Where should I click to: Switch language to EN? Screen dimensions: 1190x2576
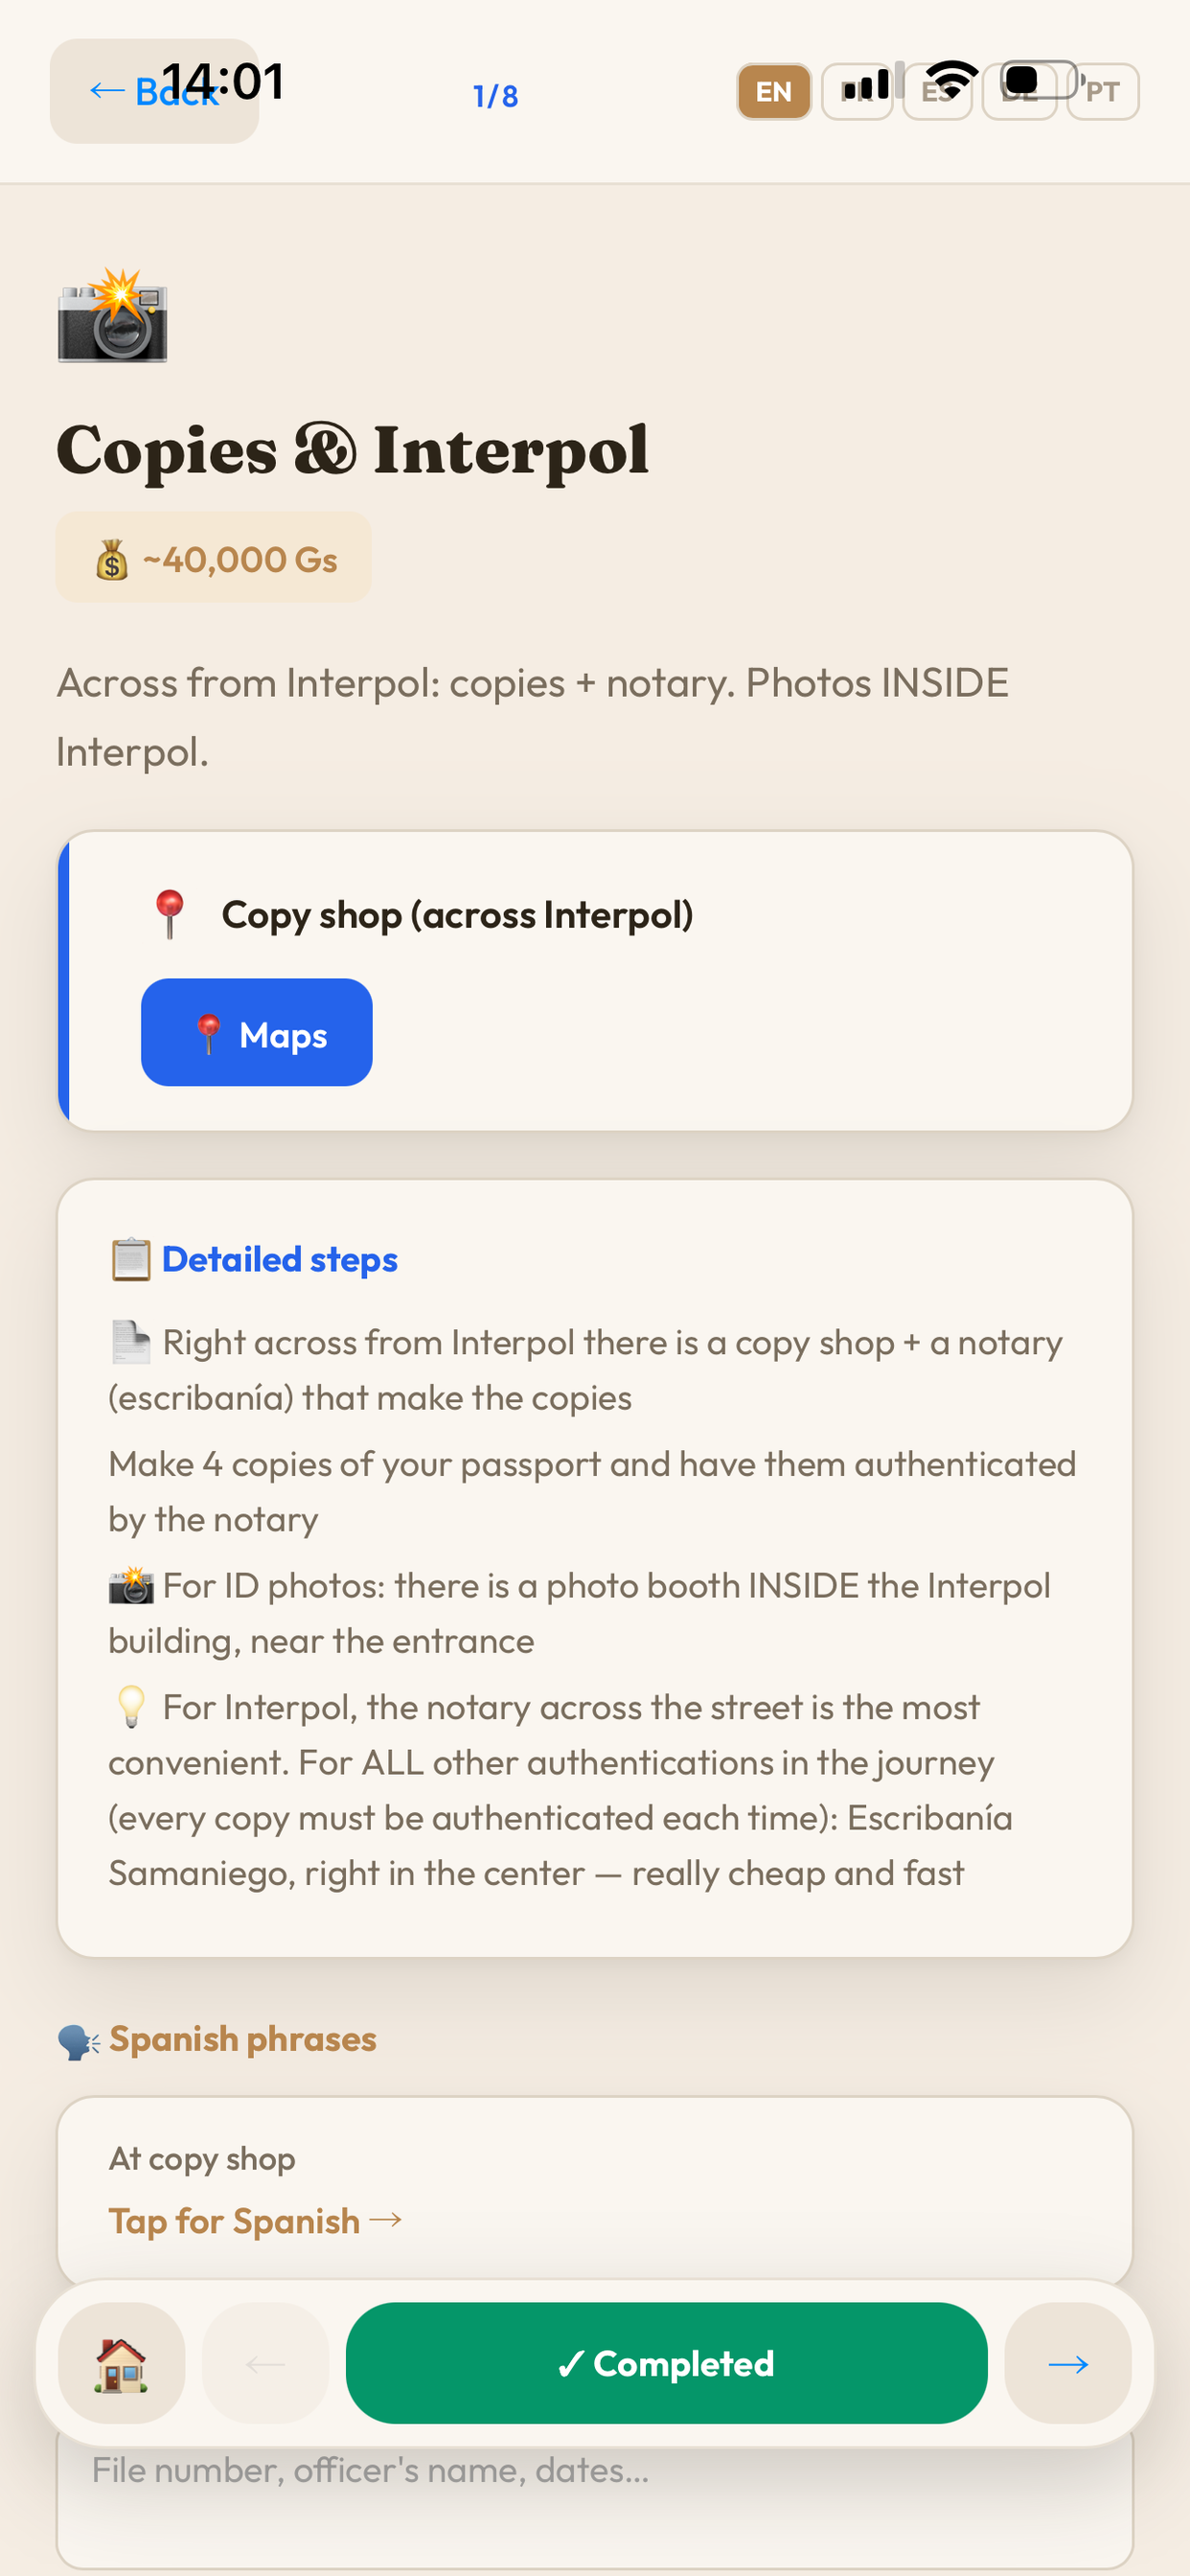[x=773, y=92]
